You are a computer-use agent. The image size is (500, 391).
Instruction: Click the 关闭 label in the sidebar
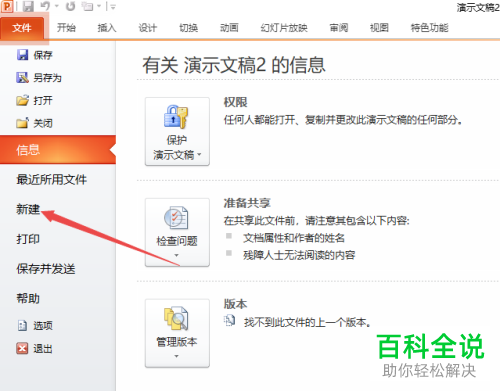[x=43, y=123]
